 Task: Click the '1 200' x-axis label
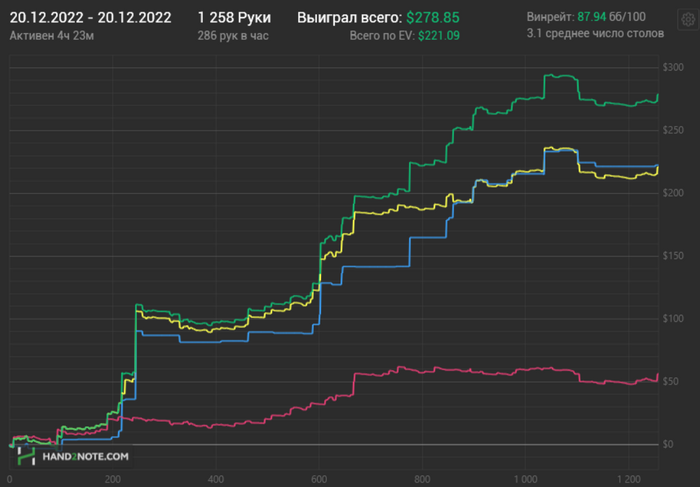click(629, 480)
